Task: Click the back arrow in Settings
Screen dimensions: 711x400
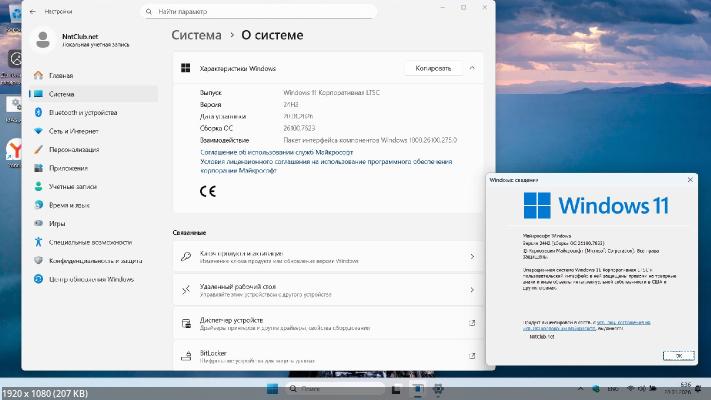Action: 34,14
